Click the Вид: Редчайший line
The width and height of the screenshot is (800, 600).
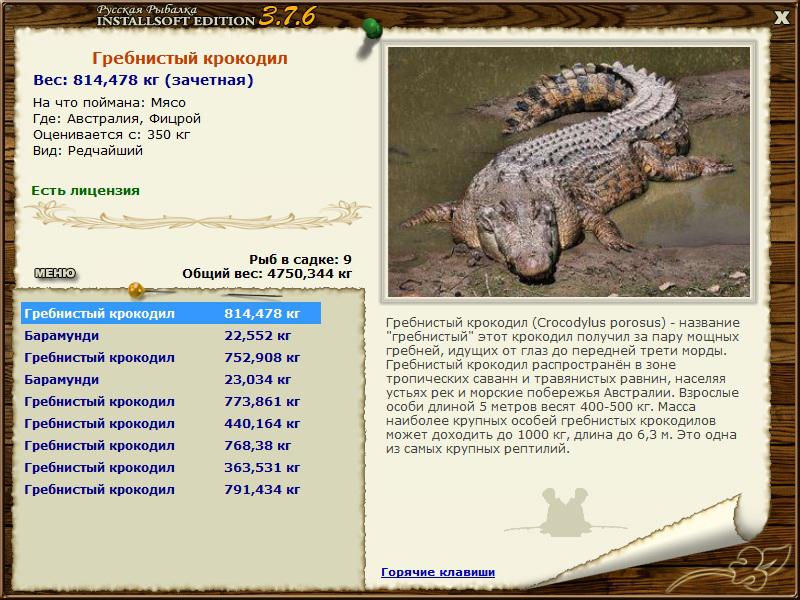[88, 151]
